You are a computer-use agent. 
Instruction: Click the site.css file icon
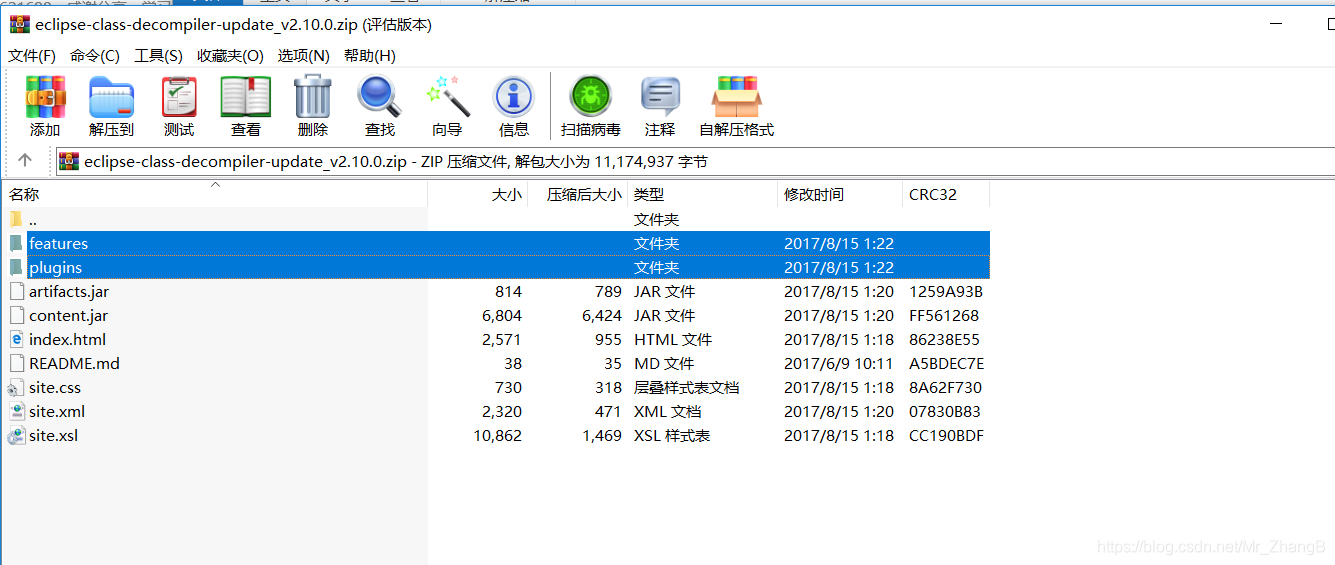16,387
